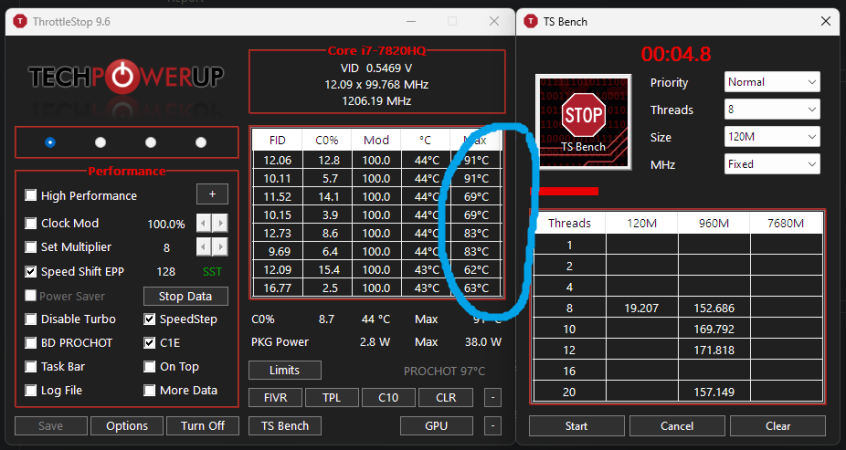Screen dimensions: 846x450
Task: Click the C0% column header
Action: 327,140
